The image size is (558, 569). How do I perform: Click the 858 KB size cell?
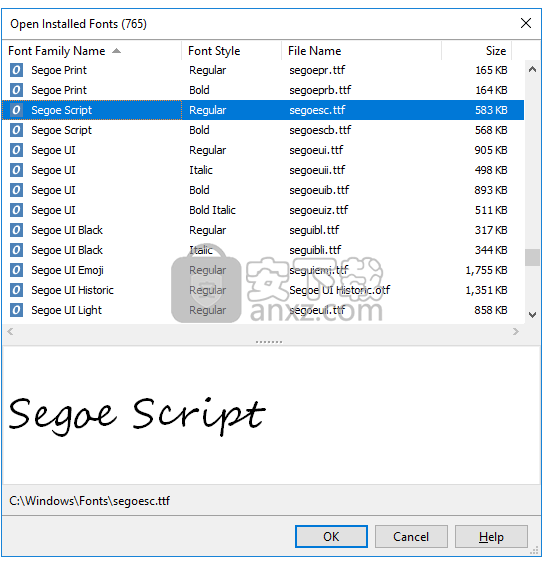point(491,310)
